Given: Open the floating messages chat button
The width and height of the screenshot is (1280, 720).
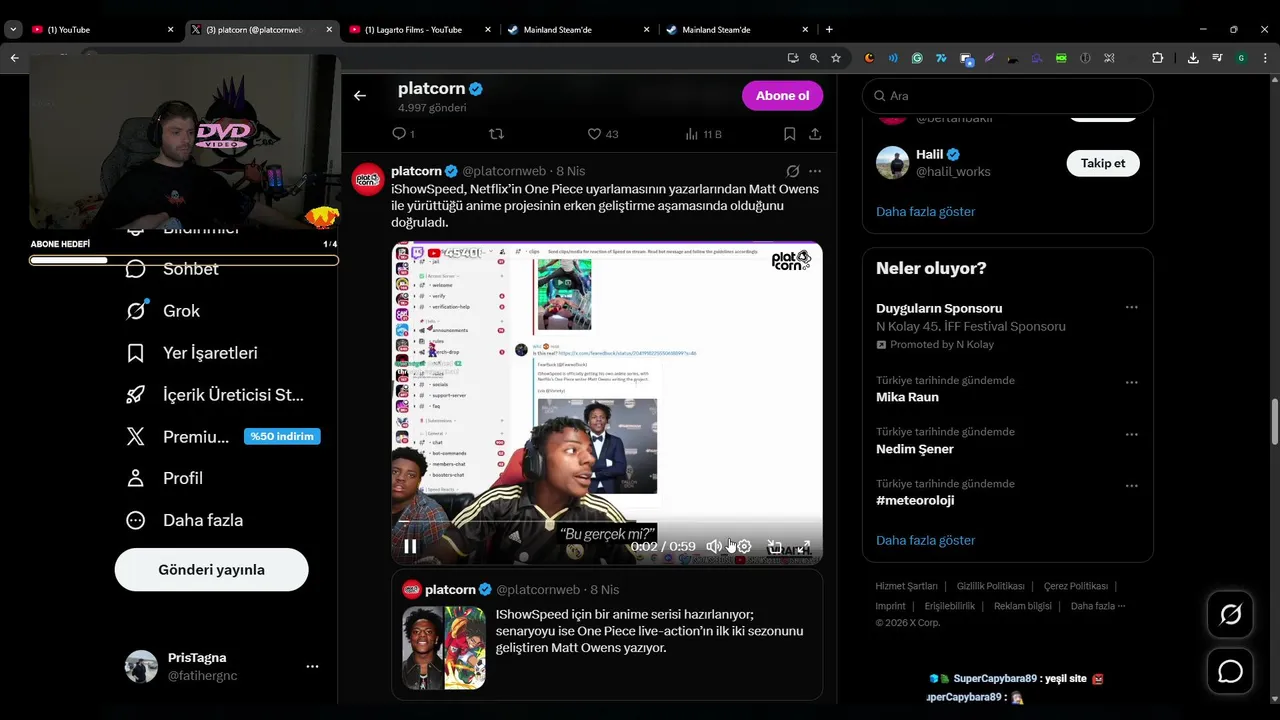Looking at the screenshot, I should coord(1231,672).
